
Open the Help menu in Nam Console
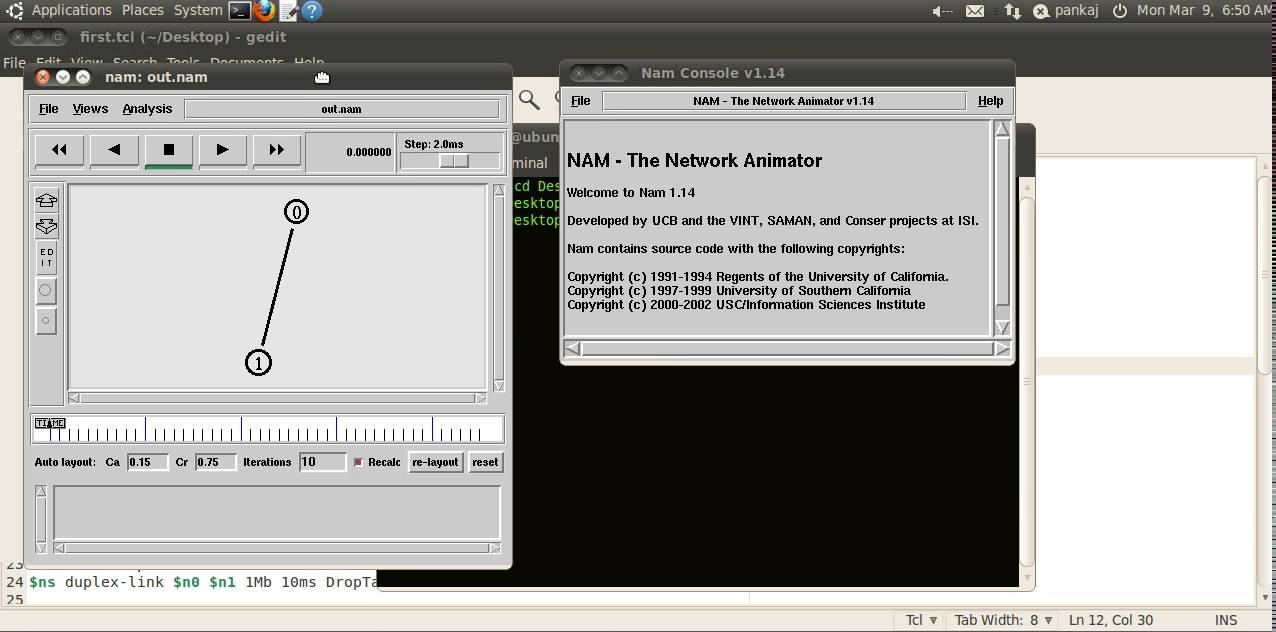coord(990,101)
